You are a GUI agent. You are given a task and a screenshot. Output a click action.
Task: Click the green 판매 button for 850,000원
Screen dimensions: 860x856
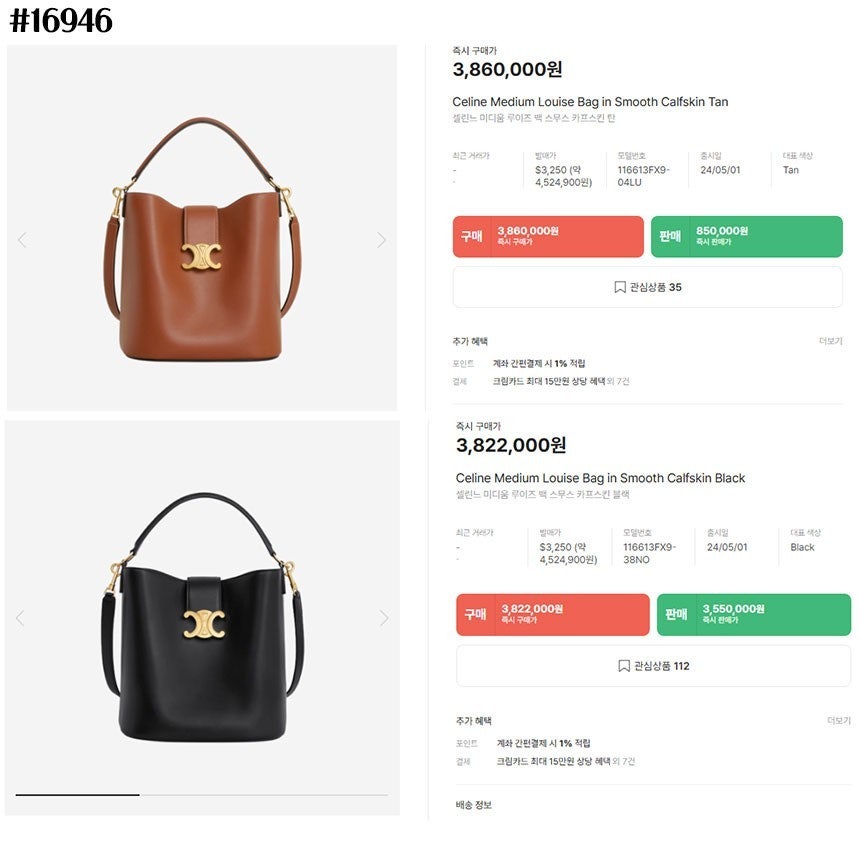(x=746, y=236)
